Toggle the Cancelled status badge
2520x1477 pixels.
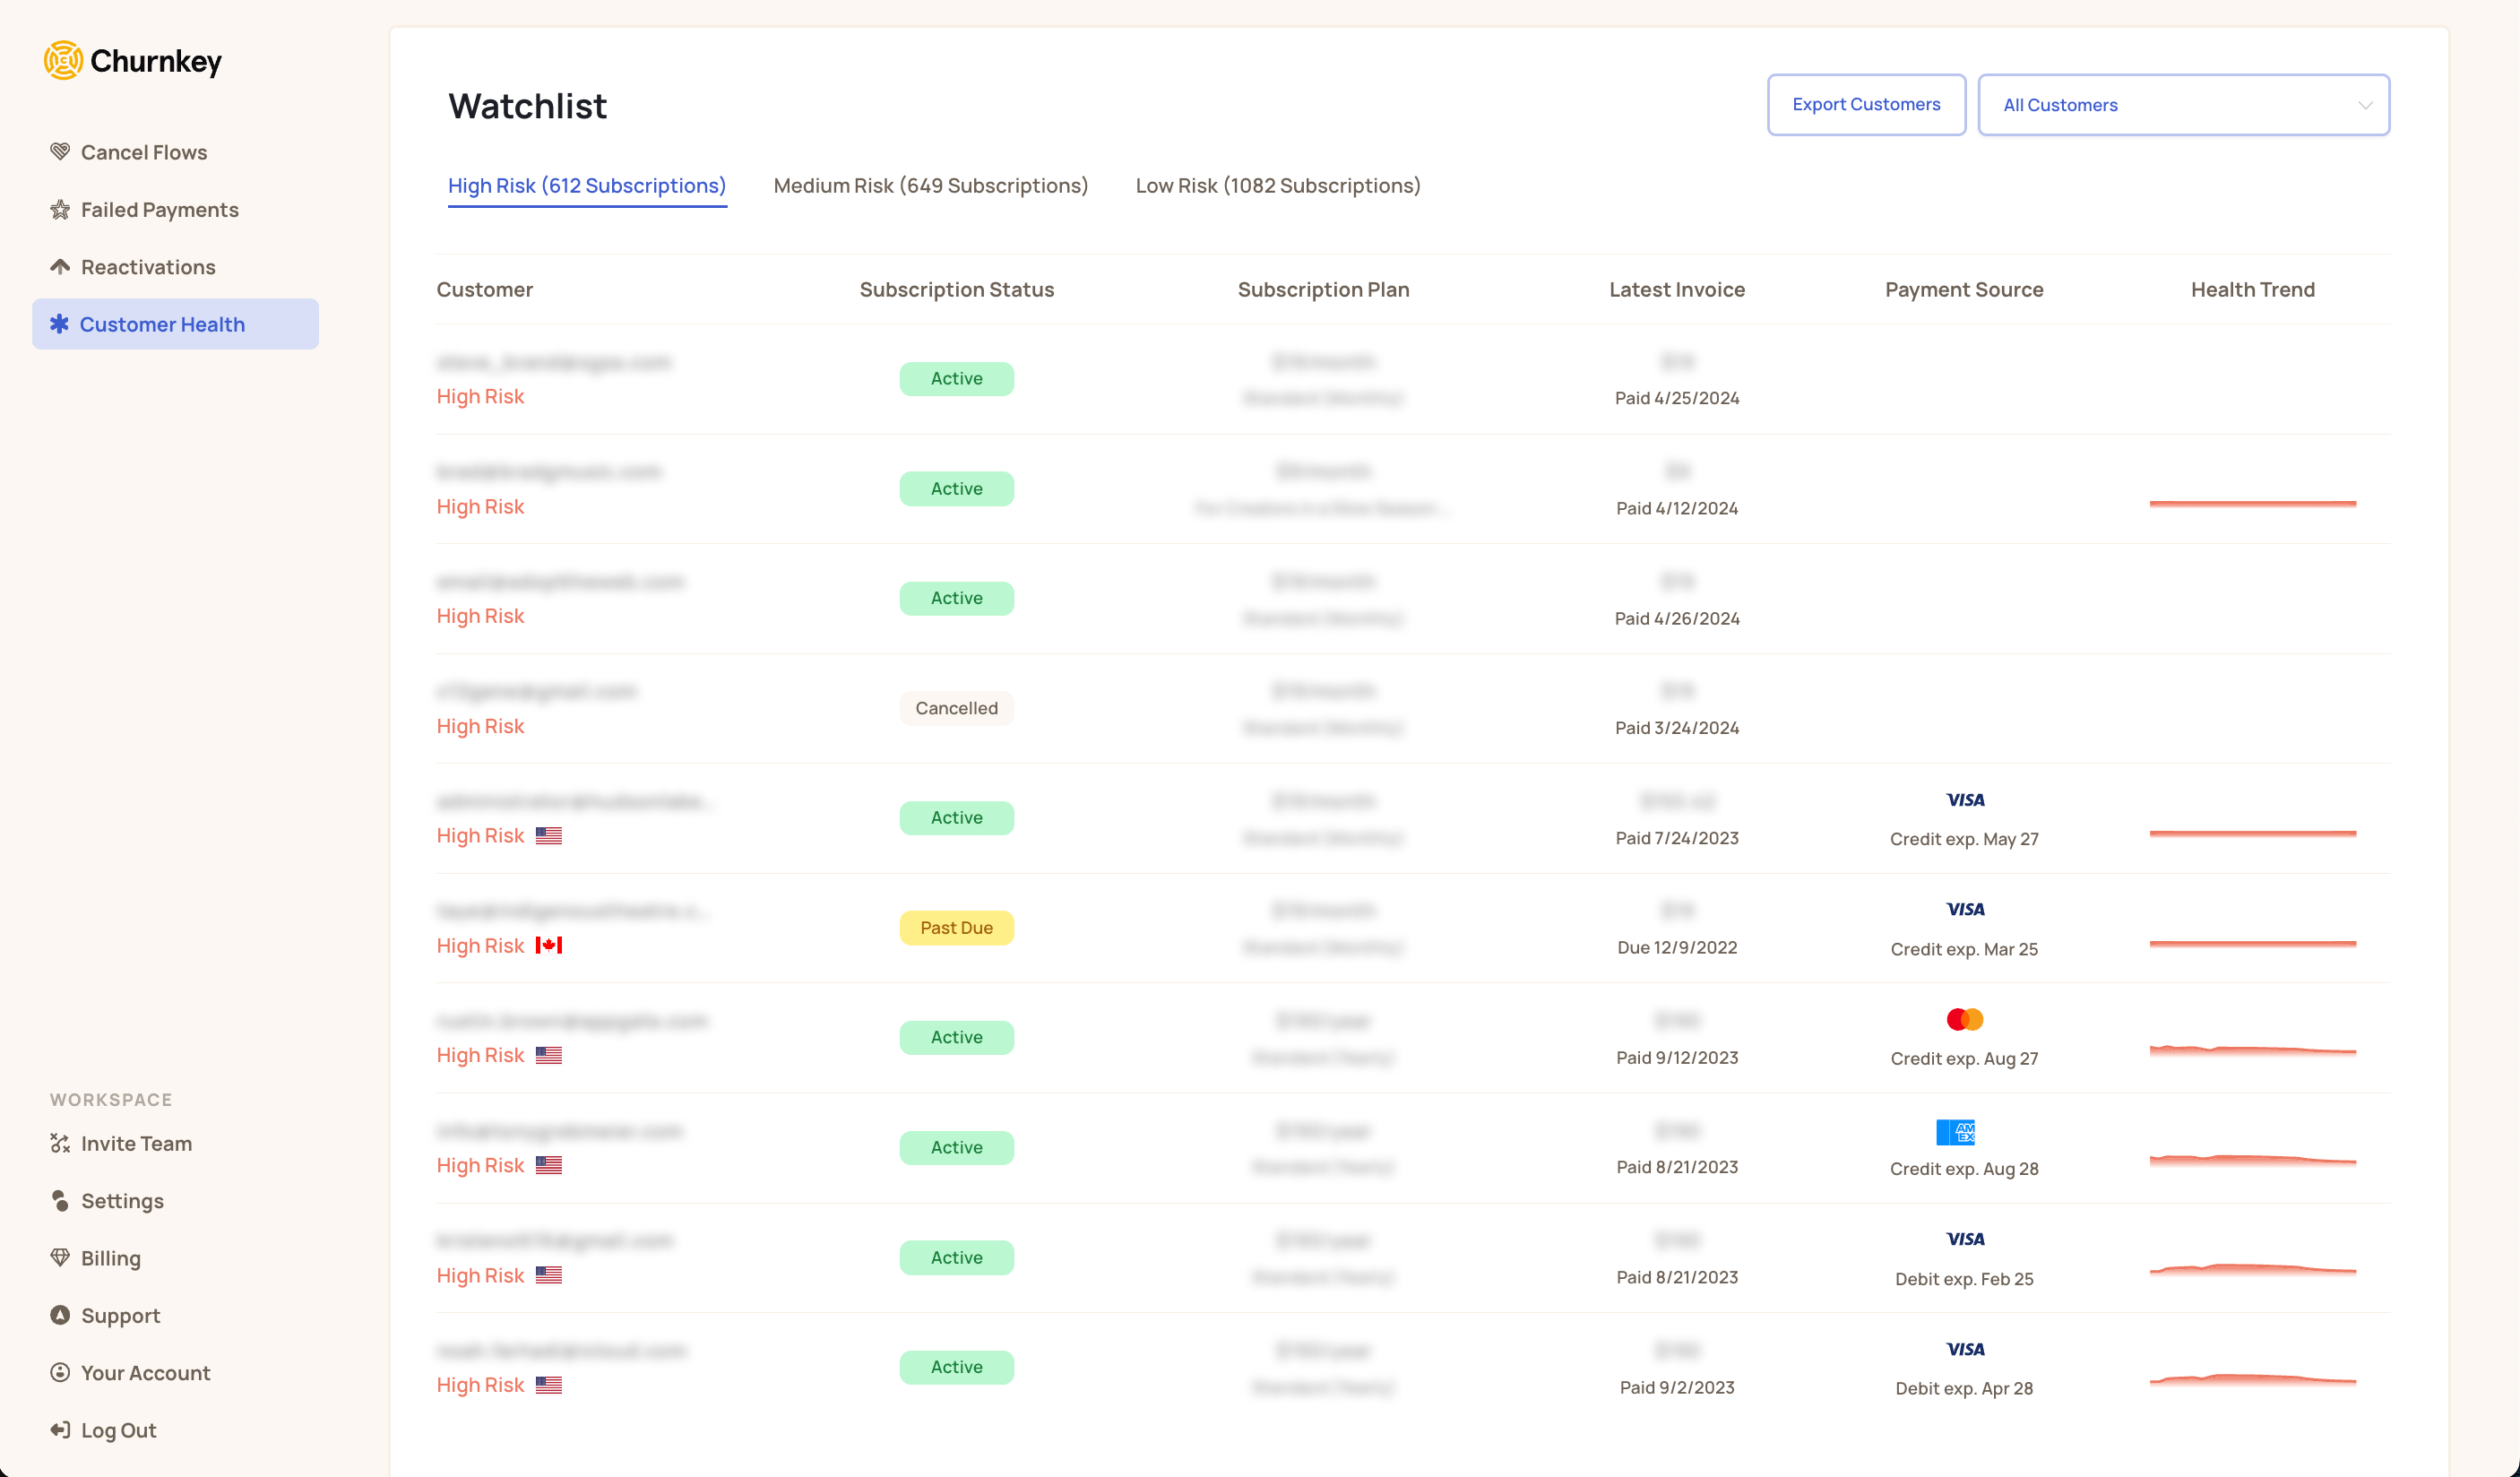click(x=956, y=707)
